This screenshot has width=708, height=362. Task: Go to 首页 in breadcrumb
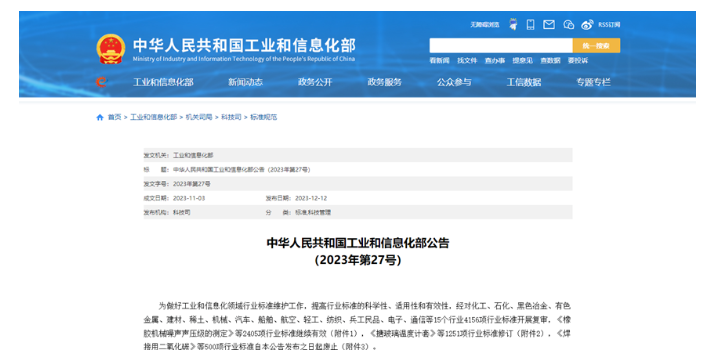click(114, 117)
